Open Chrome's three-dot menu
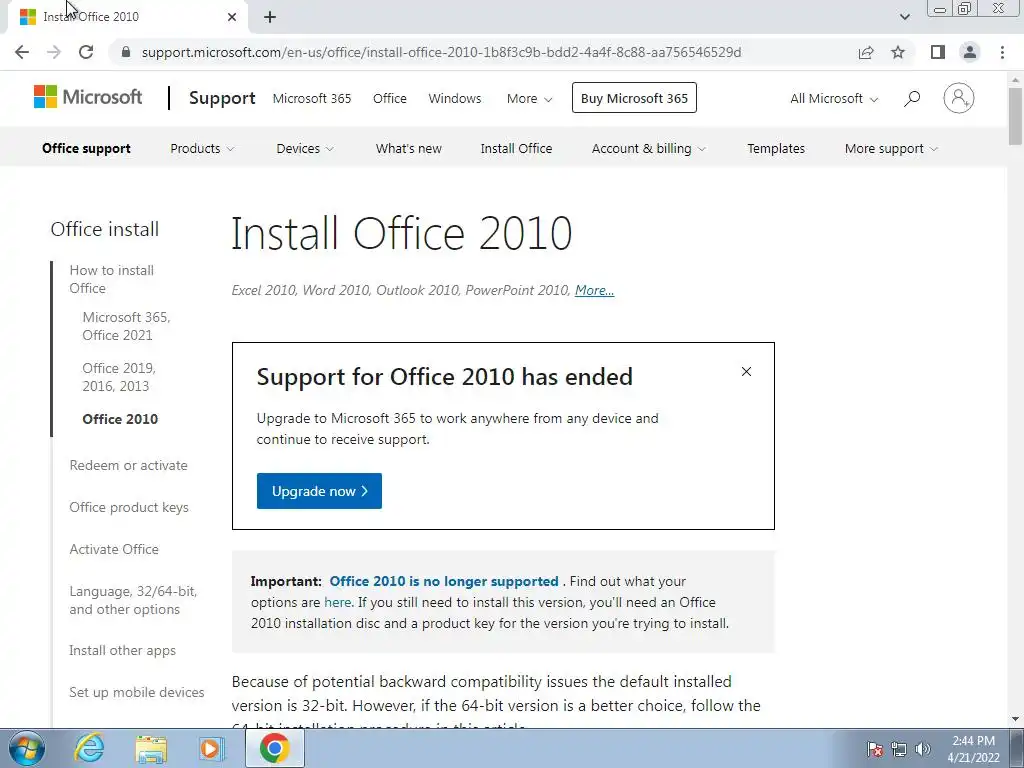This screenshot has width=1024, height=768. point(1002,52)
